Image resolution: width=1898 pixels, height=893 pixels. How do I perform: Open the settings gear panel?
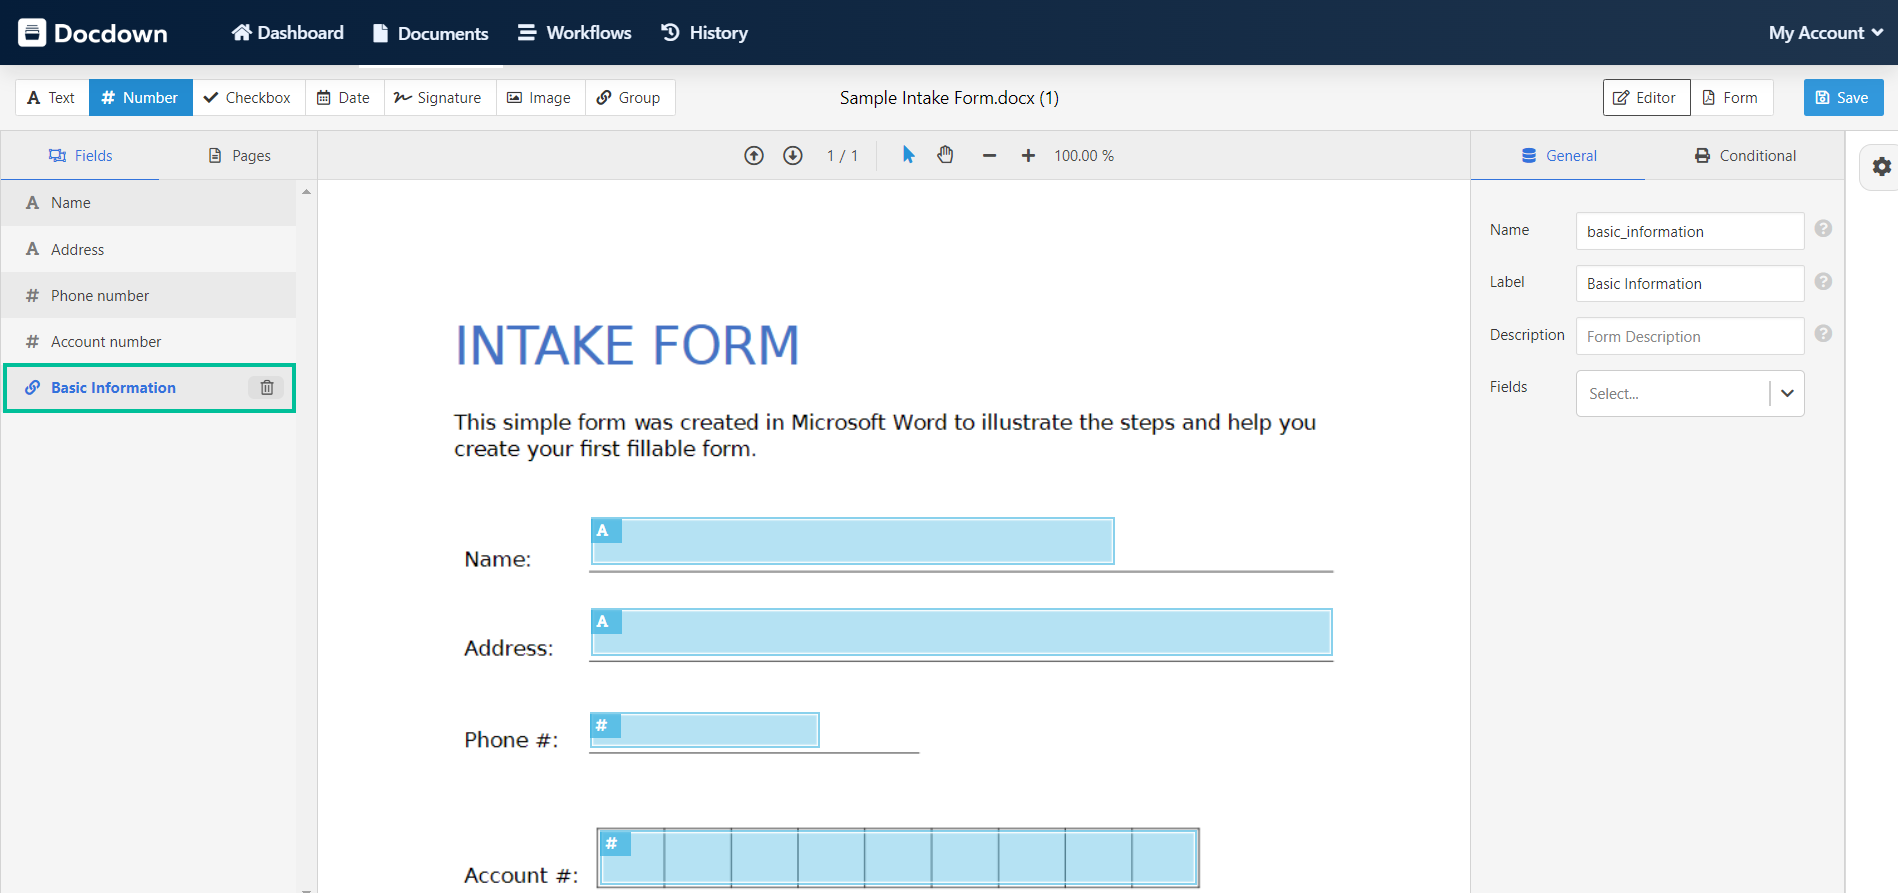pyautogui.click(x=1881, y=167)
